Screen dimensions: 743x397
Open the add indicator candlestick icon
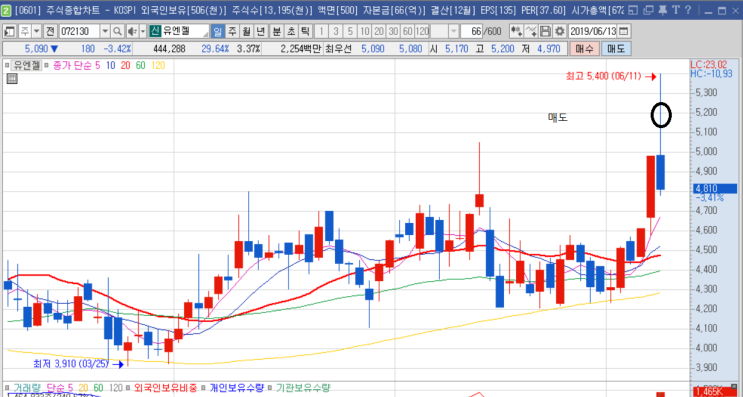coord(516,31)
